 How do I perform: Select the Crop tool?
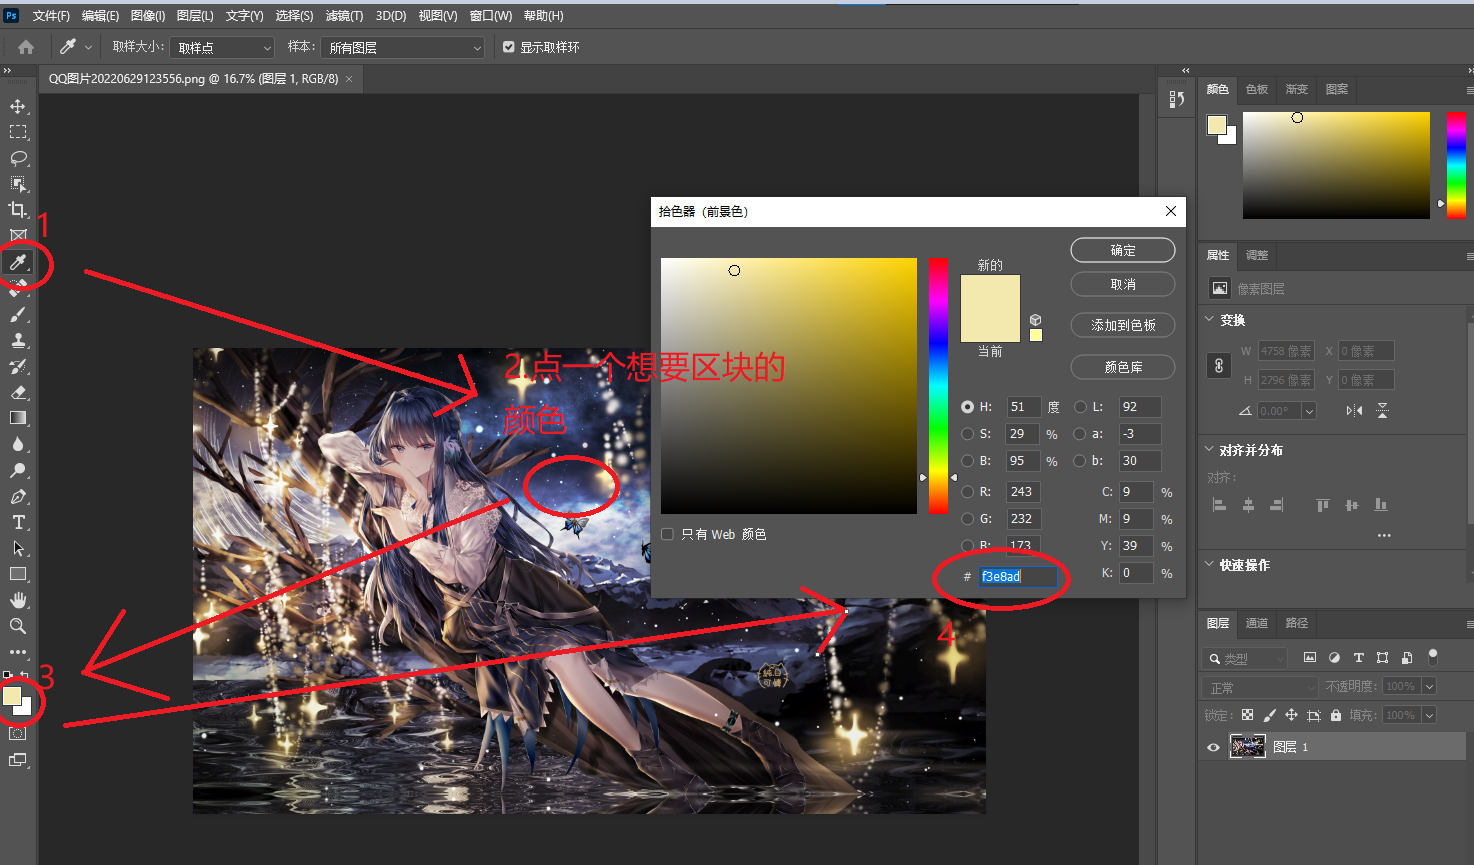(18, 210)
